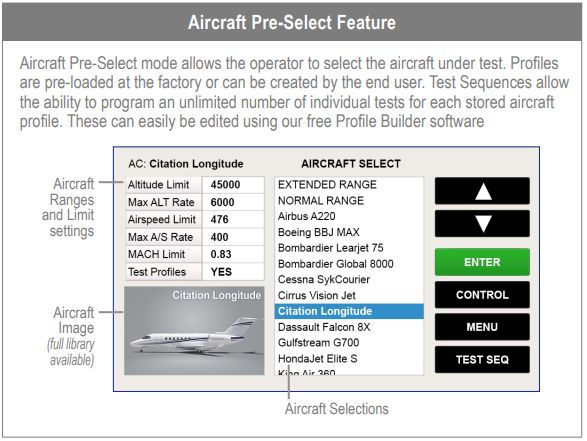Open the MENU button

[482, 327]
